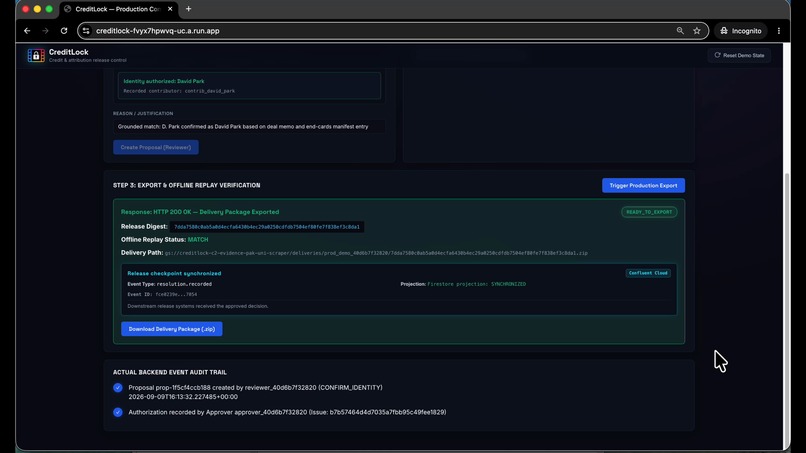Viewport: 806px width, 453px height.
Task: Open the Incognito profile indicator
Action: point(741,31)
